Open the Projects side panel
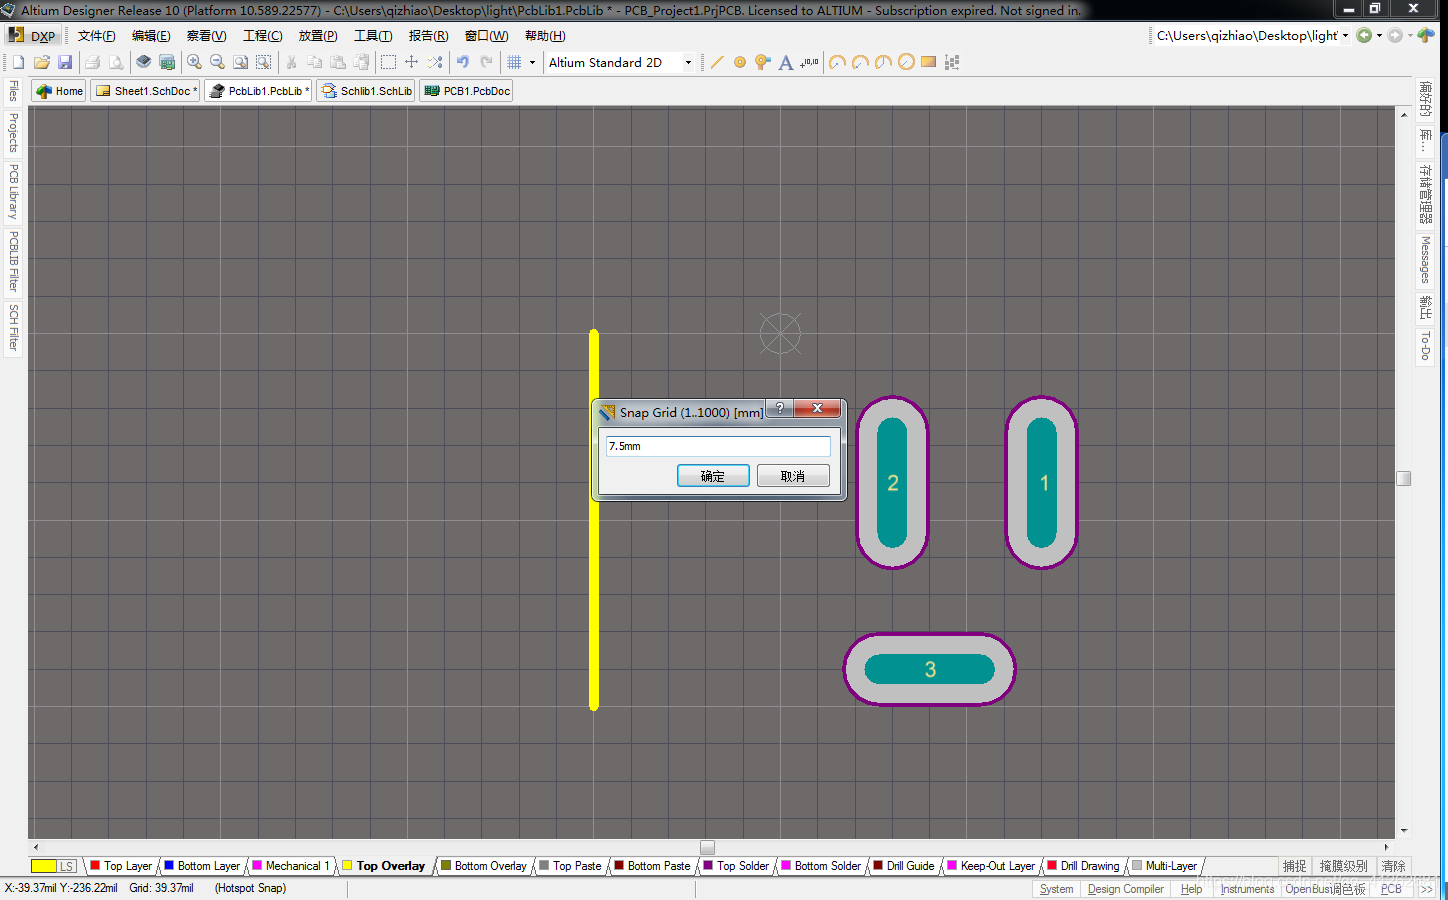 click(x=13, y=132)
